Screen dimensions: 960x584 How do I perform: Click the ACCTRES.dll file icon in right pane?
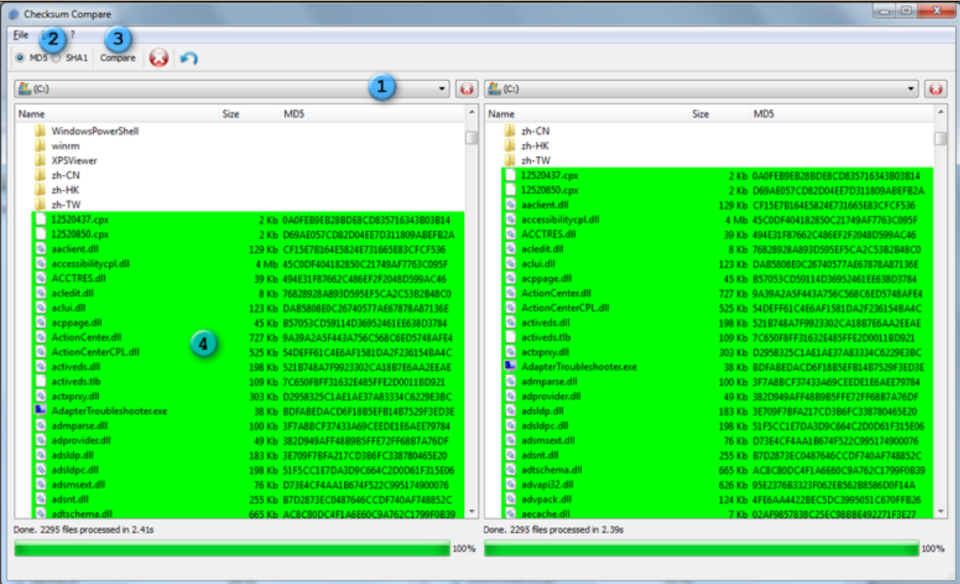(x=510, y=234)
